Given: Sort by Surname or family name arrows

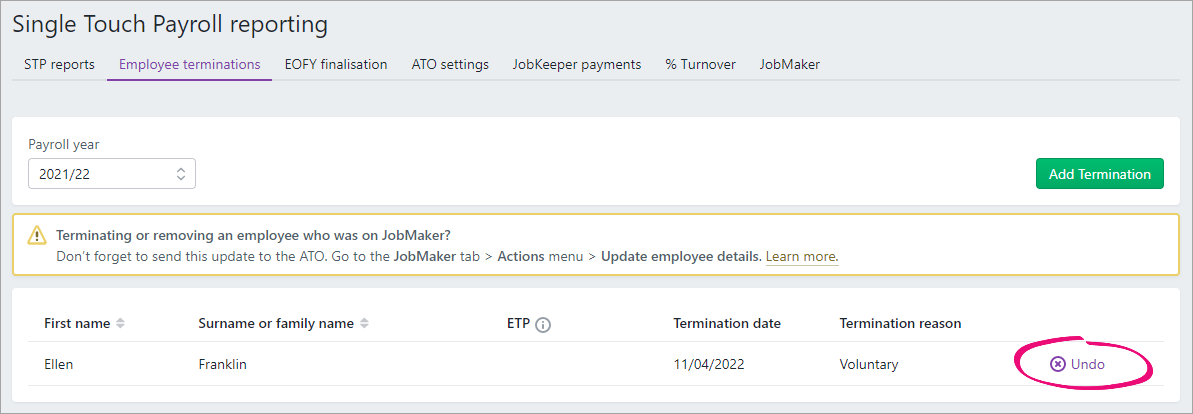Looking at the screenshot, I should (364, 323).
